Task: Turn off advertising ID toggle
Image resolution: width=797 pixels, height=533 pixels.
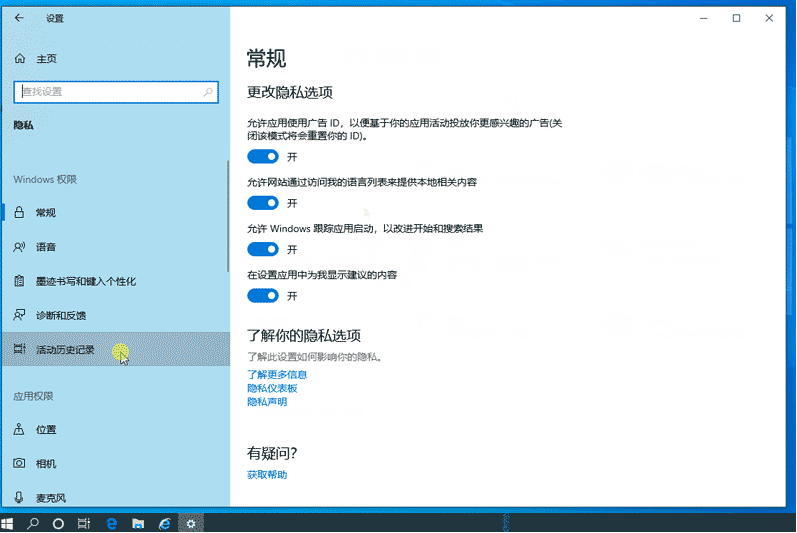Action: click(x=263, y=156)
